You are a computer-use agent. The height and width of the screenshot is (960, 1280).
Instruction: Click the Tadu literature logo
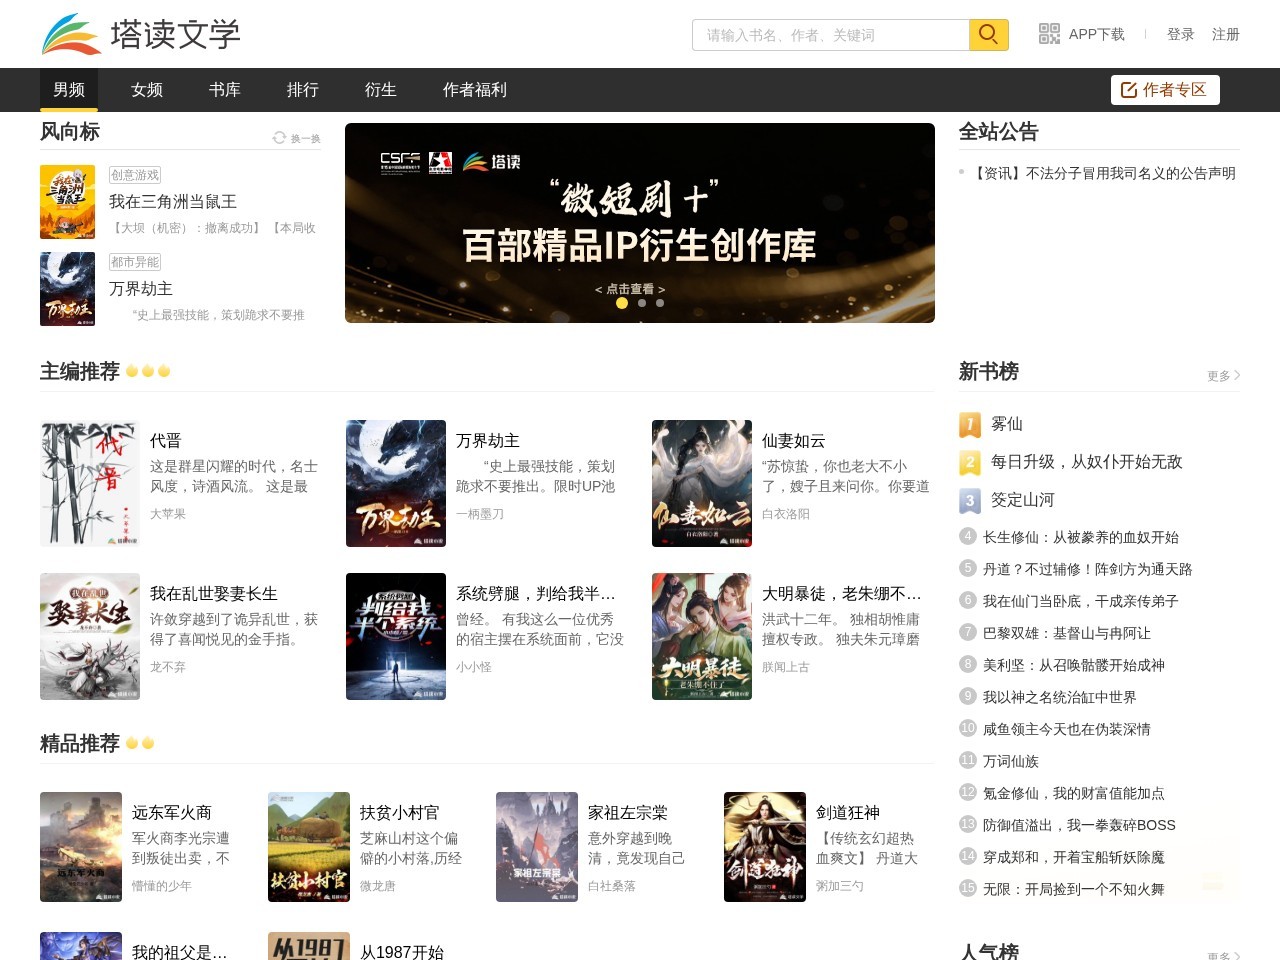(141, 34)
